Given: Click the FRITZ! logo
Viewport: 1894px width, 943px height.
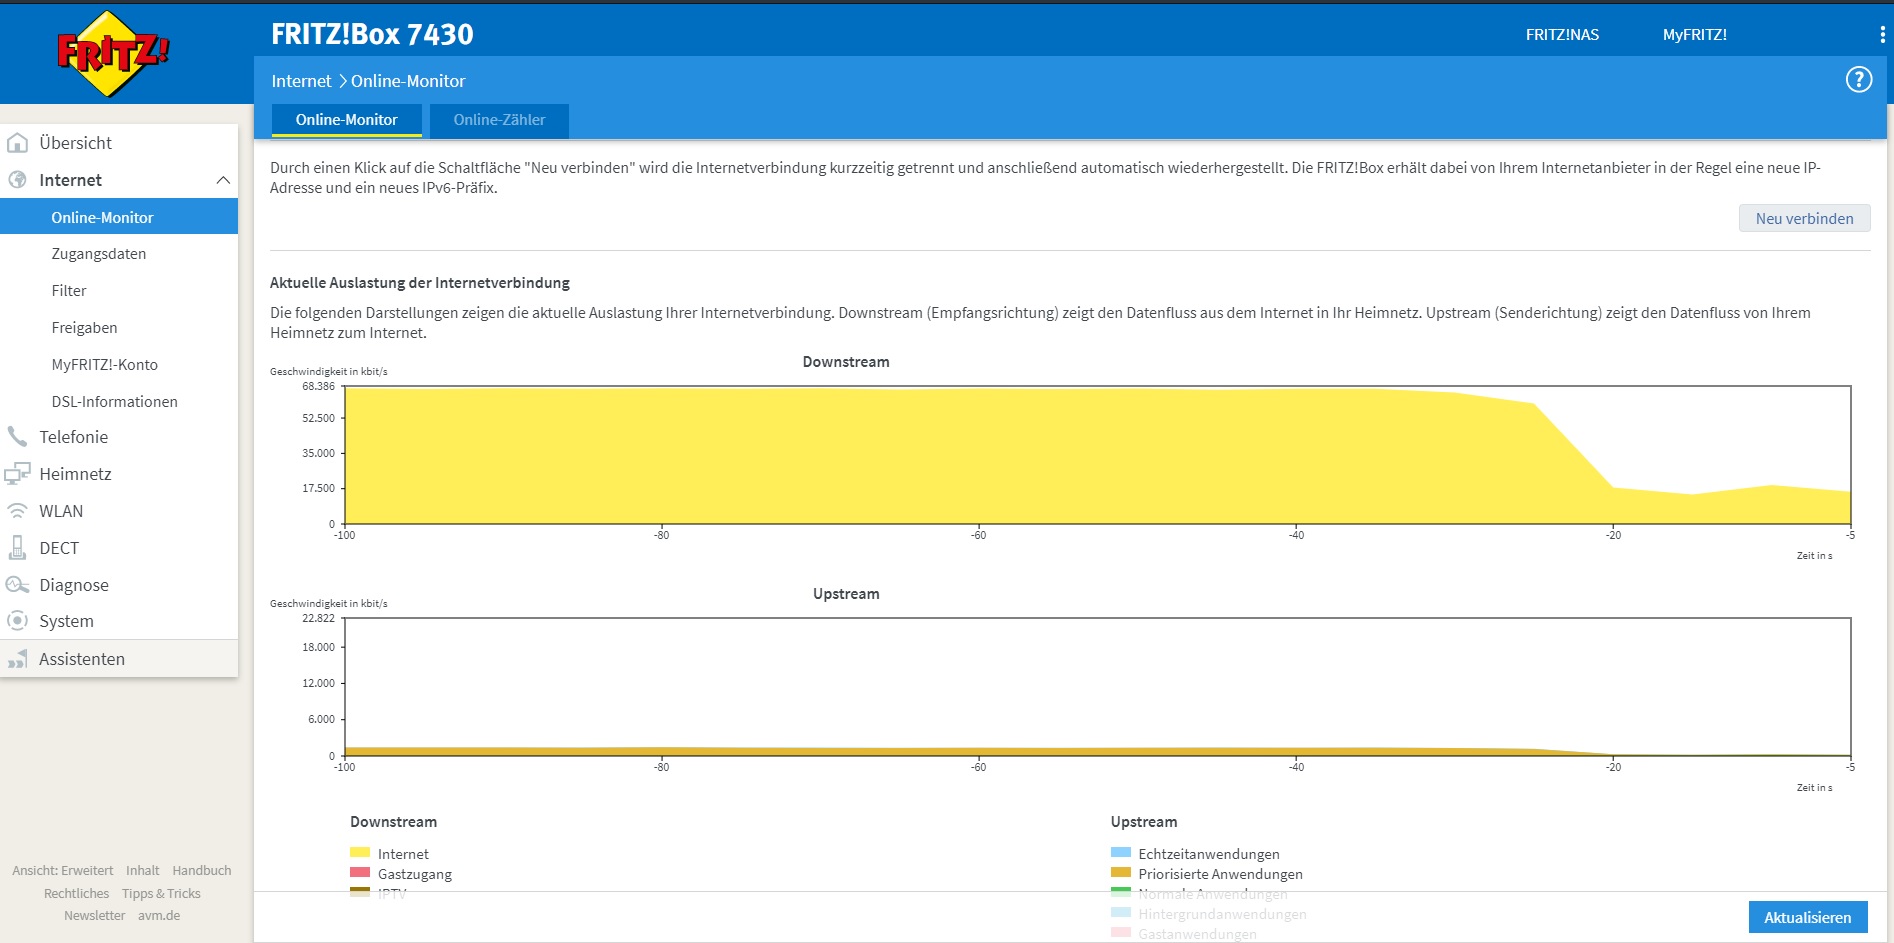Looking at the screenshot, I should 113,54.
